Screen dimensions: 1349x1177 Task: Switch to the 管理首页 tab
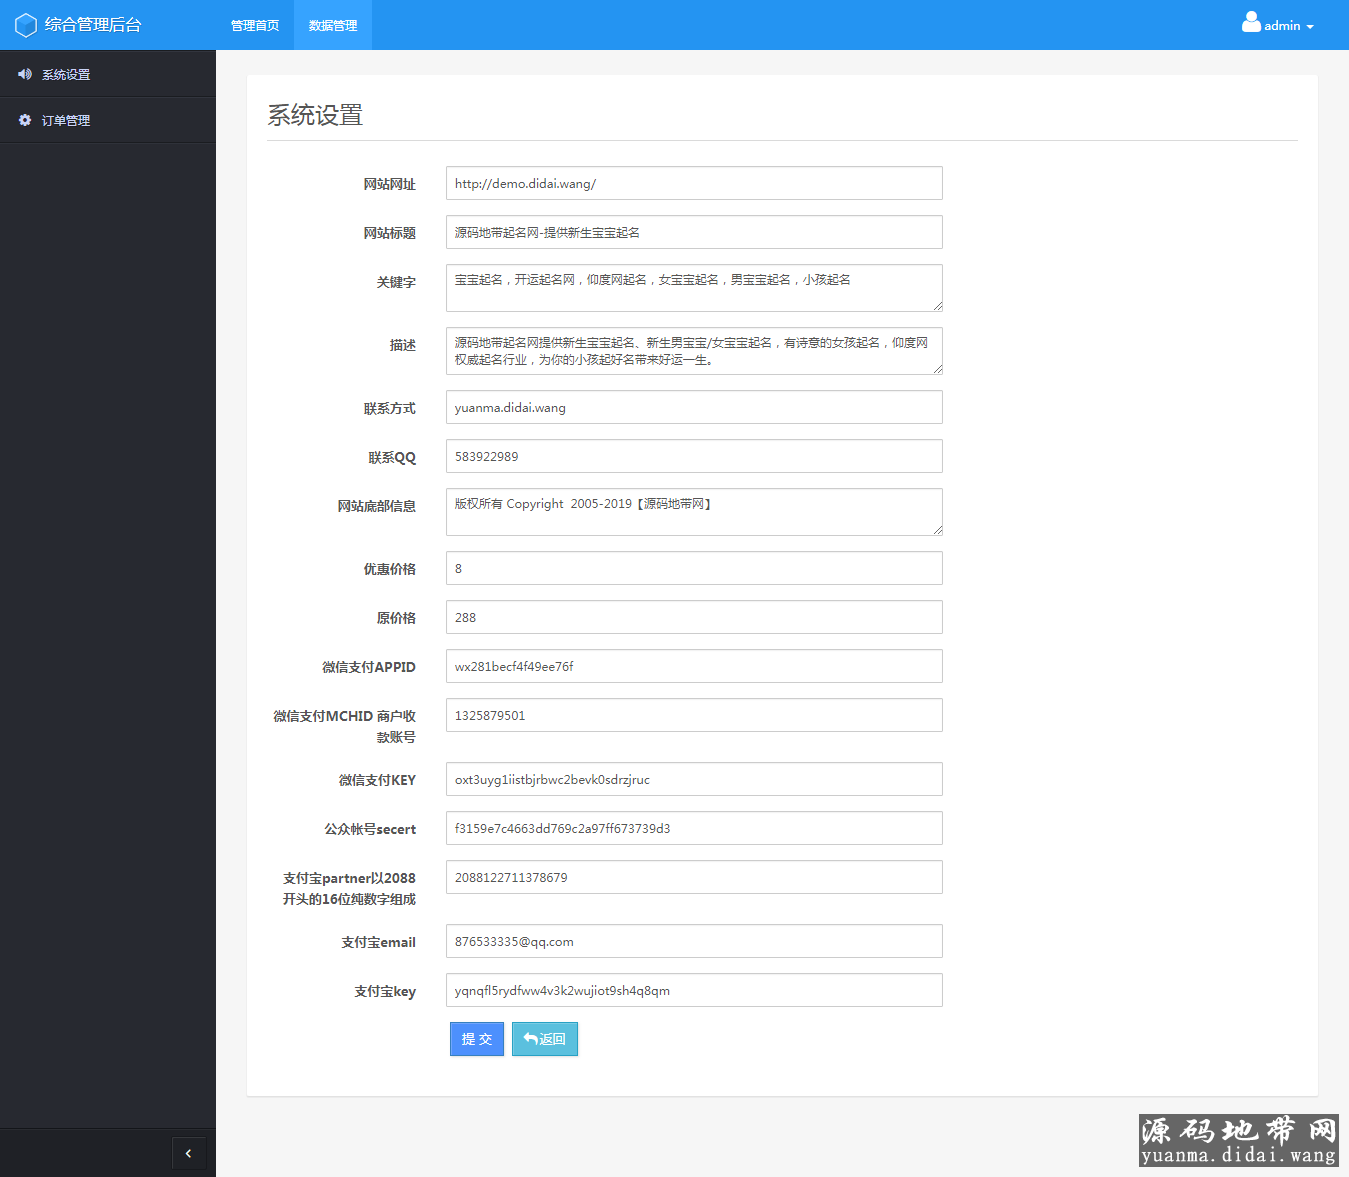(x=255, y=25)
